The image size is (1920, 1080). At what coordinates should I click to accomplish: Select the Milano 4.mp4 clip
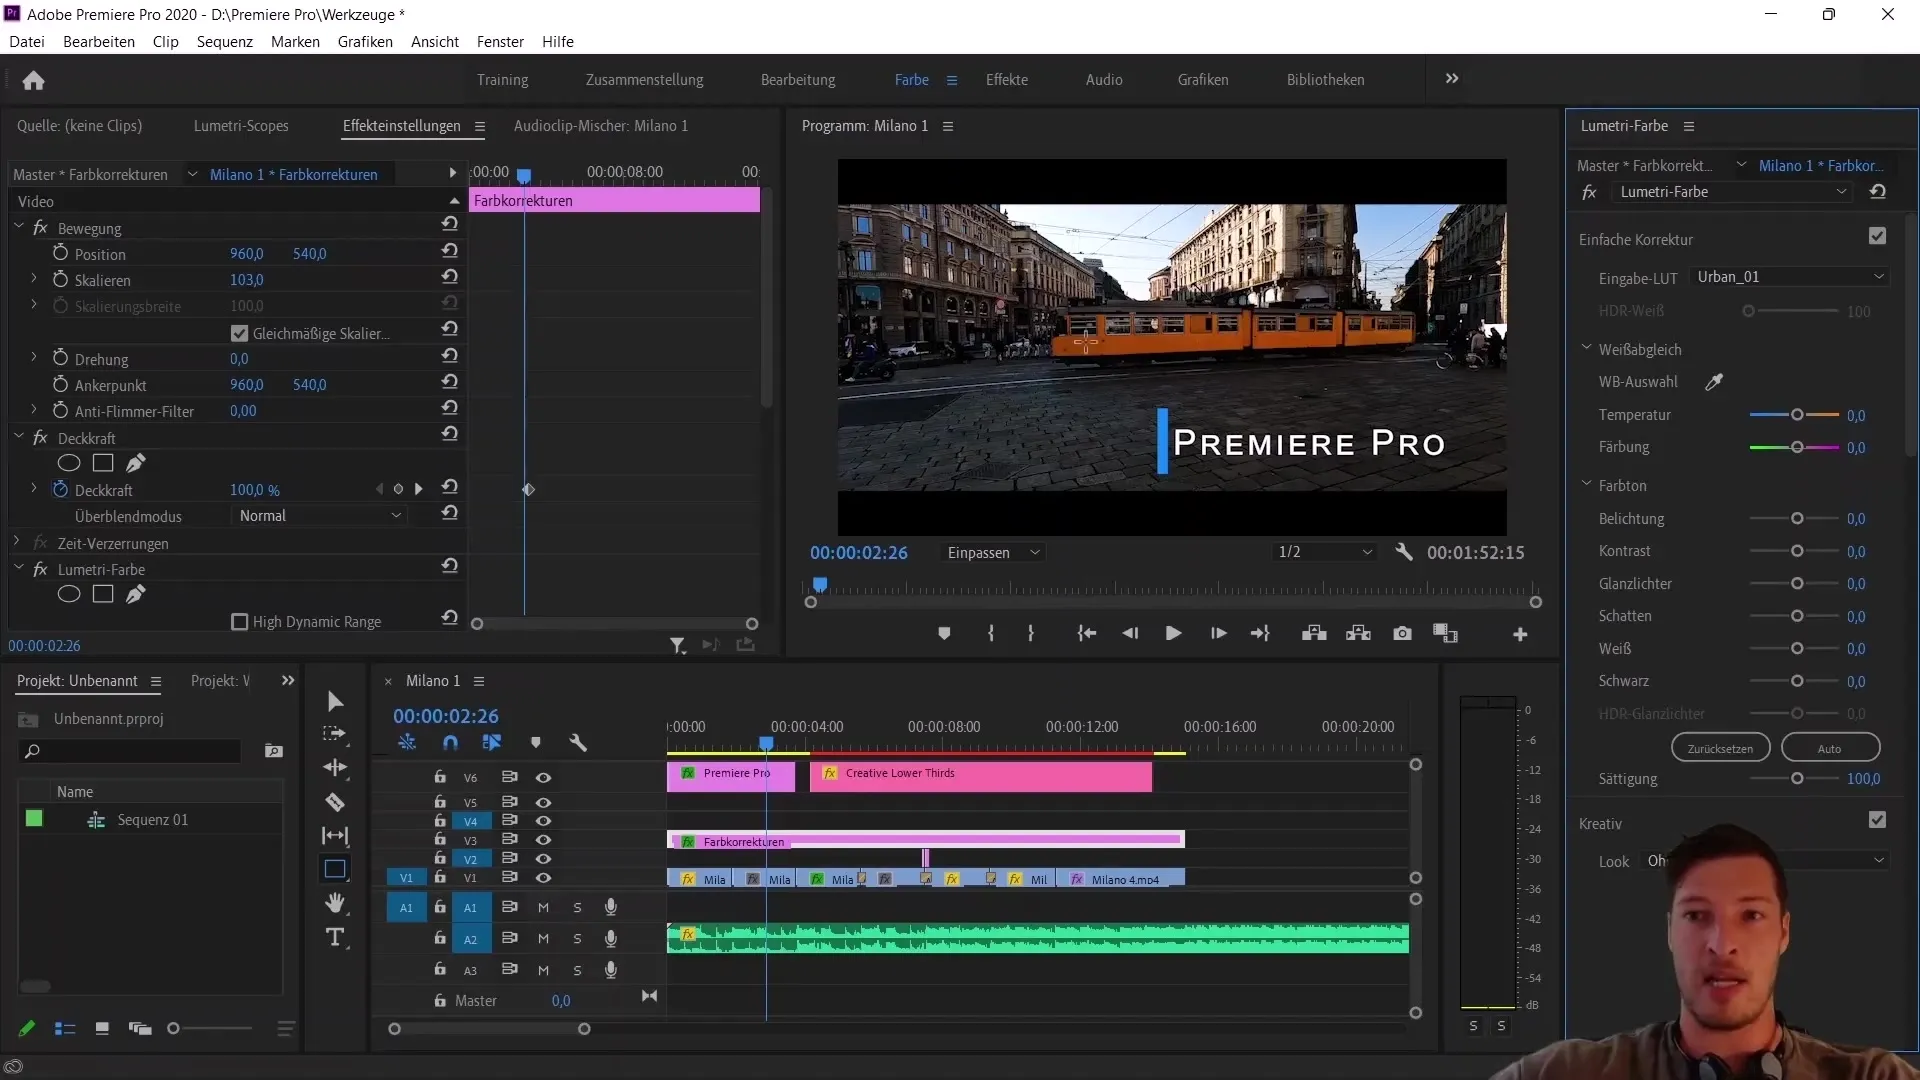point(1121,879)
